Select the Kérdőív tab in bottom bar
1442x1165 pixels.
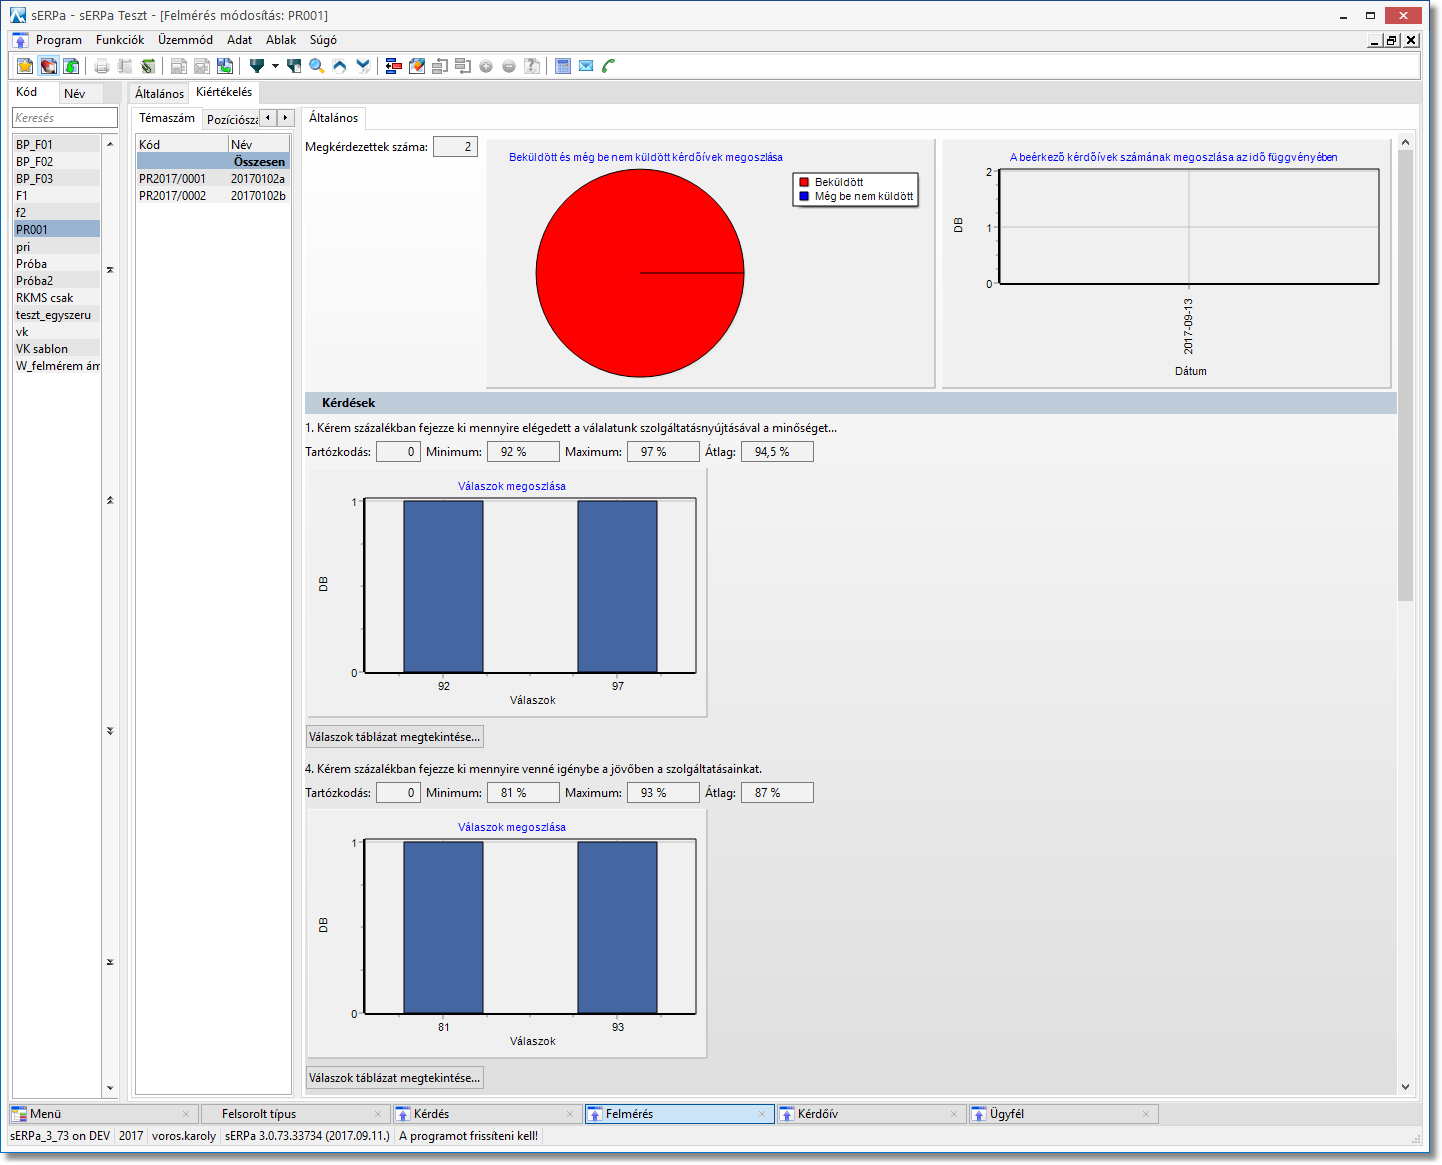coord(818,1114)
